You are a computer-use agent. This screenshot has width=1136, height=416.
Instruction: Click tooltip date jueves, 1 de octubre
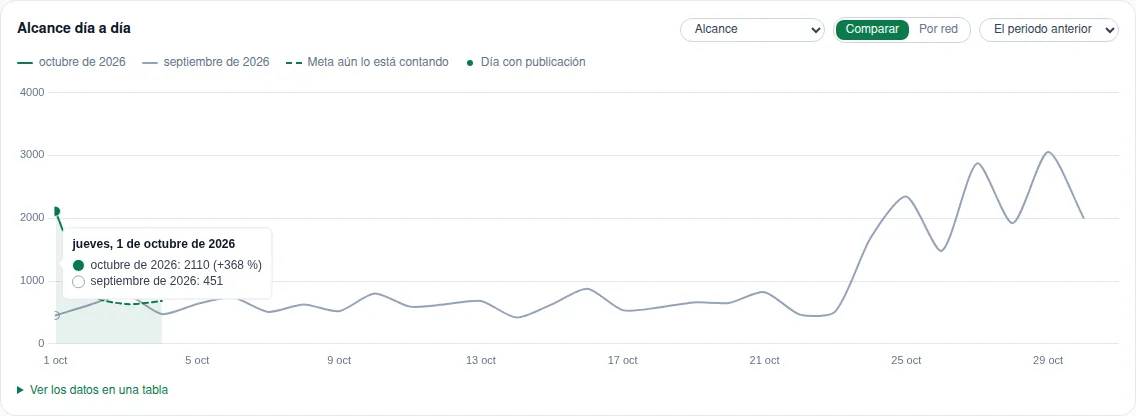click(x=154, y=244)
